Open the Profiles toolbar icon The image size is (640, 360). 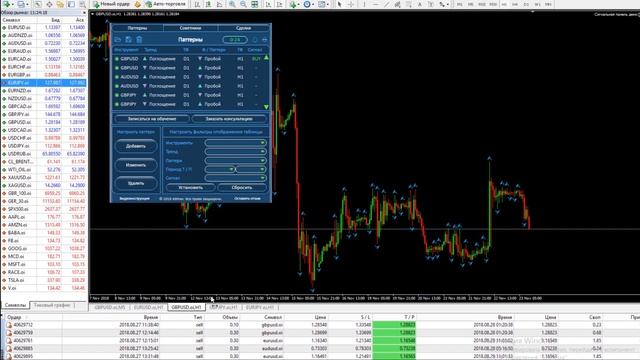pyautogui.click(x=21, y=4)
